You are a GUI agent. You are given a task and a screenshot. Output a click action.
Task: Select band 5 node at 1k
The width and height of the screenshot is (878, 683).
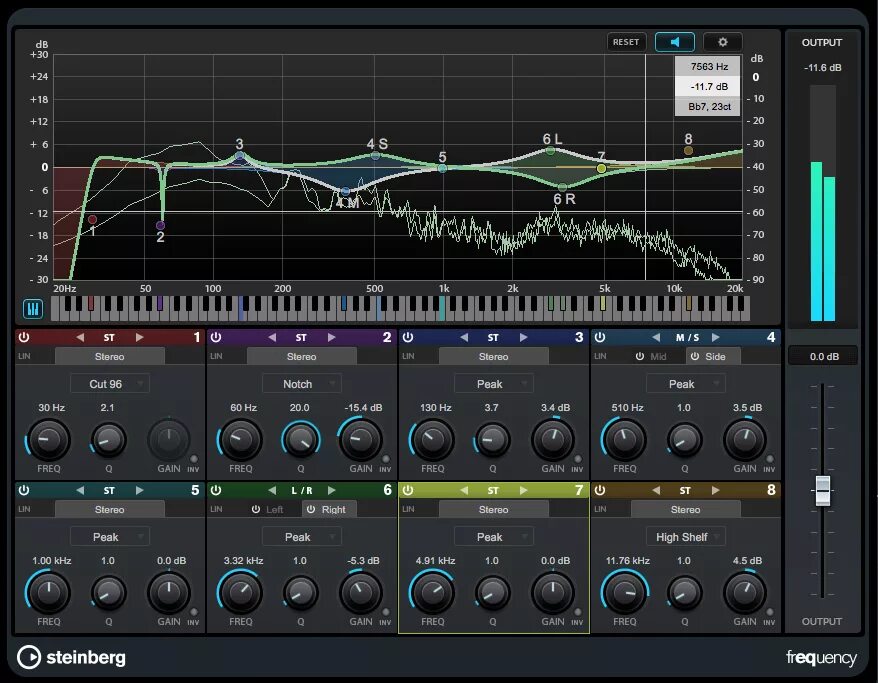pyautogui.click(x=442, y=168)
